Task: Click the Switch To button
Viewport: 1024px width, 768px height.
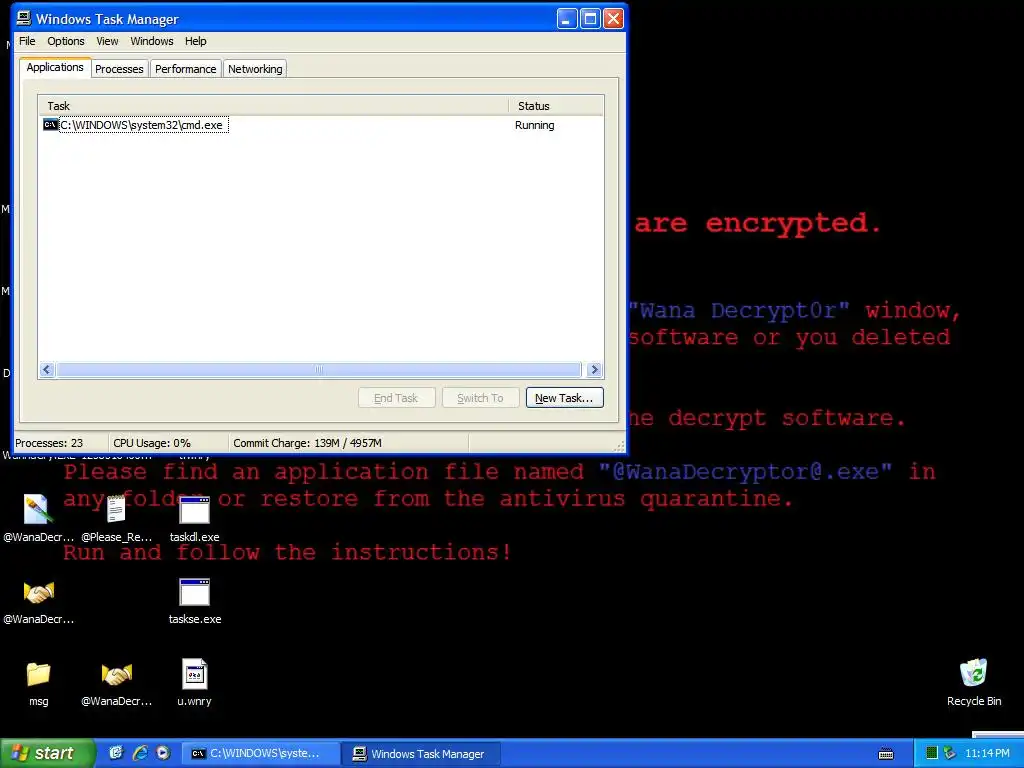Action: [480, 398]
